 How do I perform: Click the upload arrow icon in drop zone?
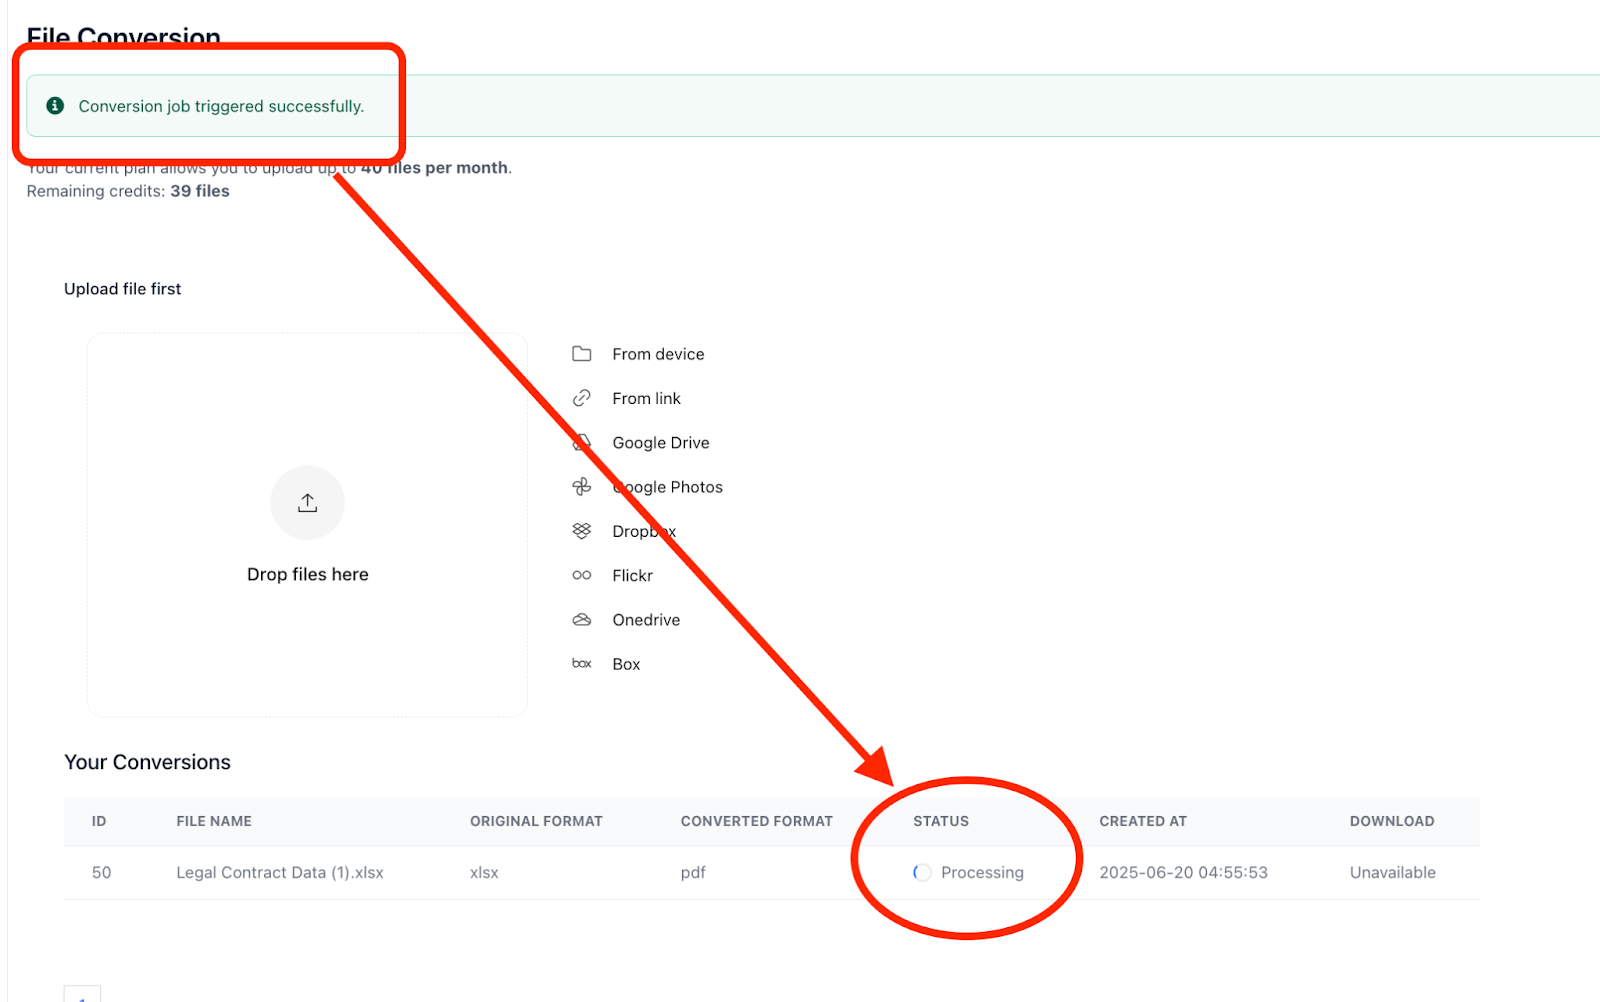click(x=307, y=502)
